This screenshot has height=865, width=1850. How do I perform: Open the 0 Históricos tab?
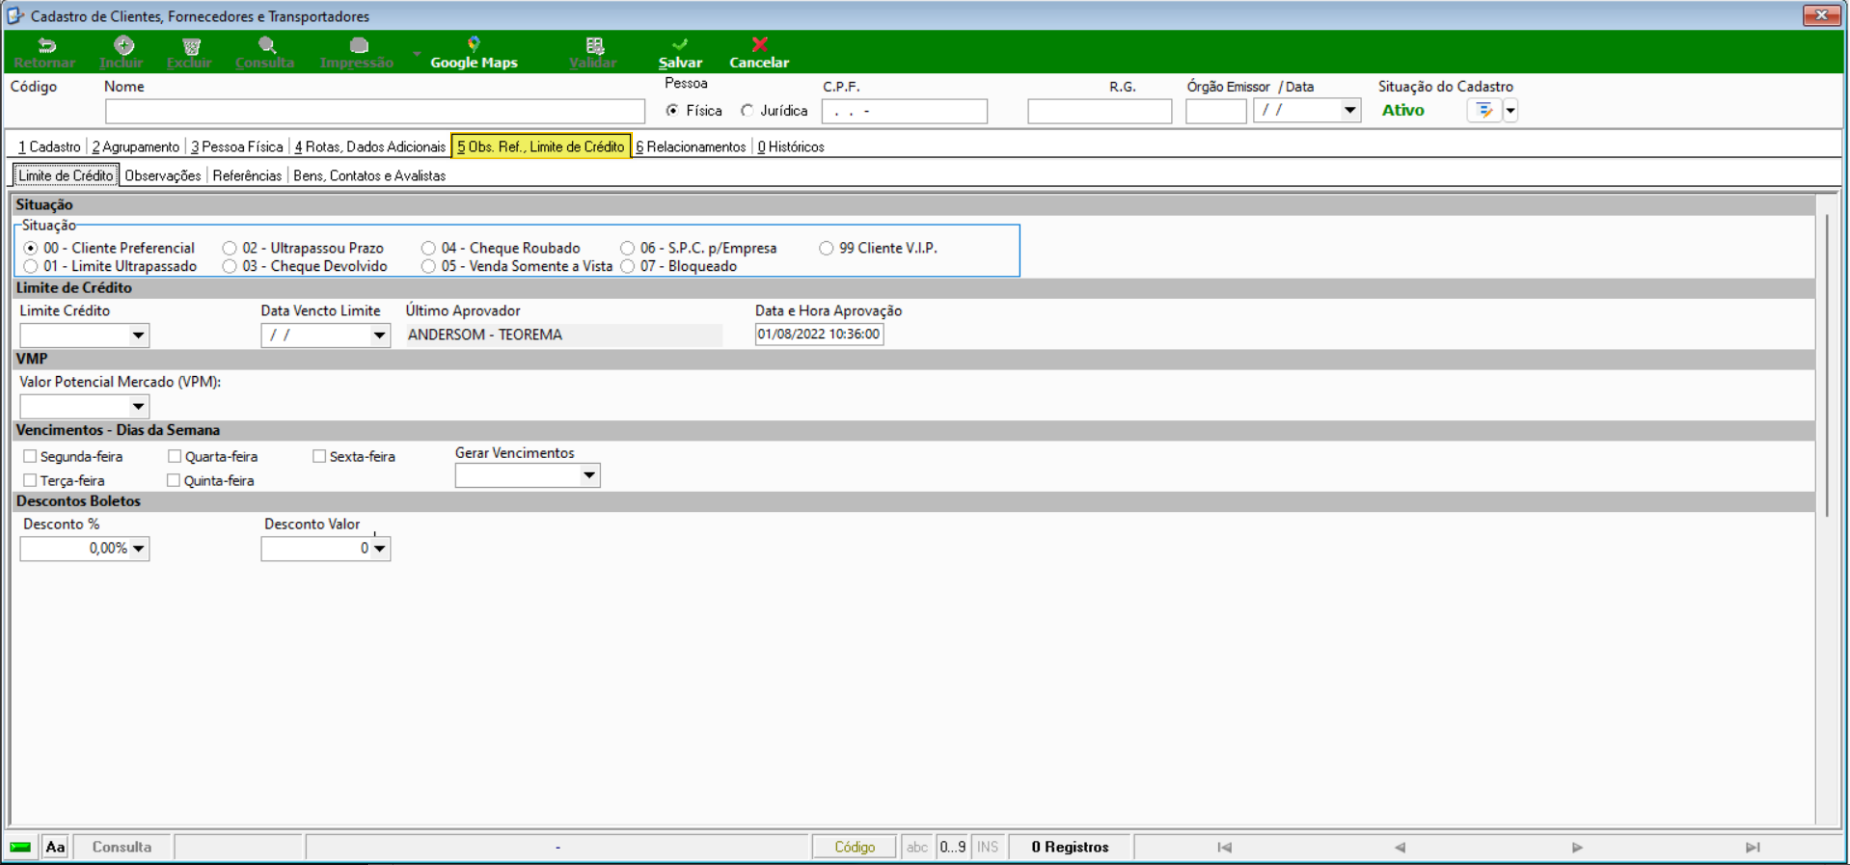[x=791, y=147]
